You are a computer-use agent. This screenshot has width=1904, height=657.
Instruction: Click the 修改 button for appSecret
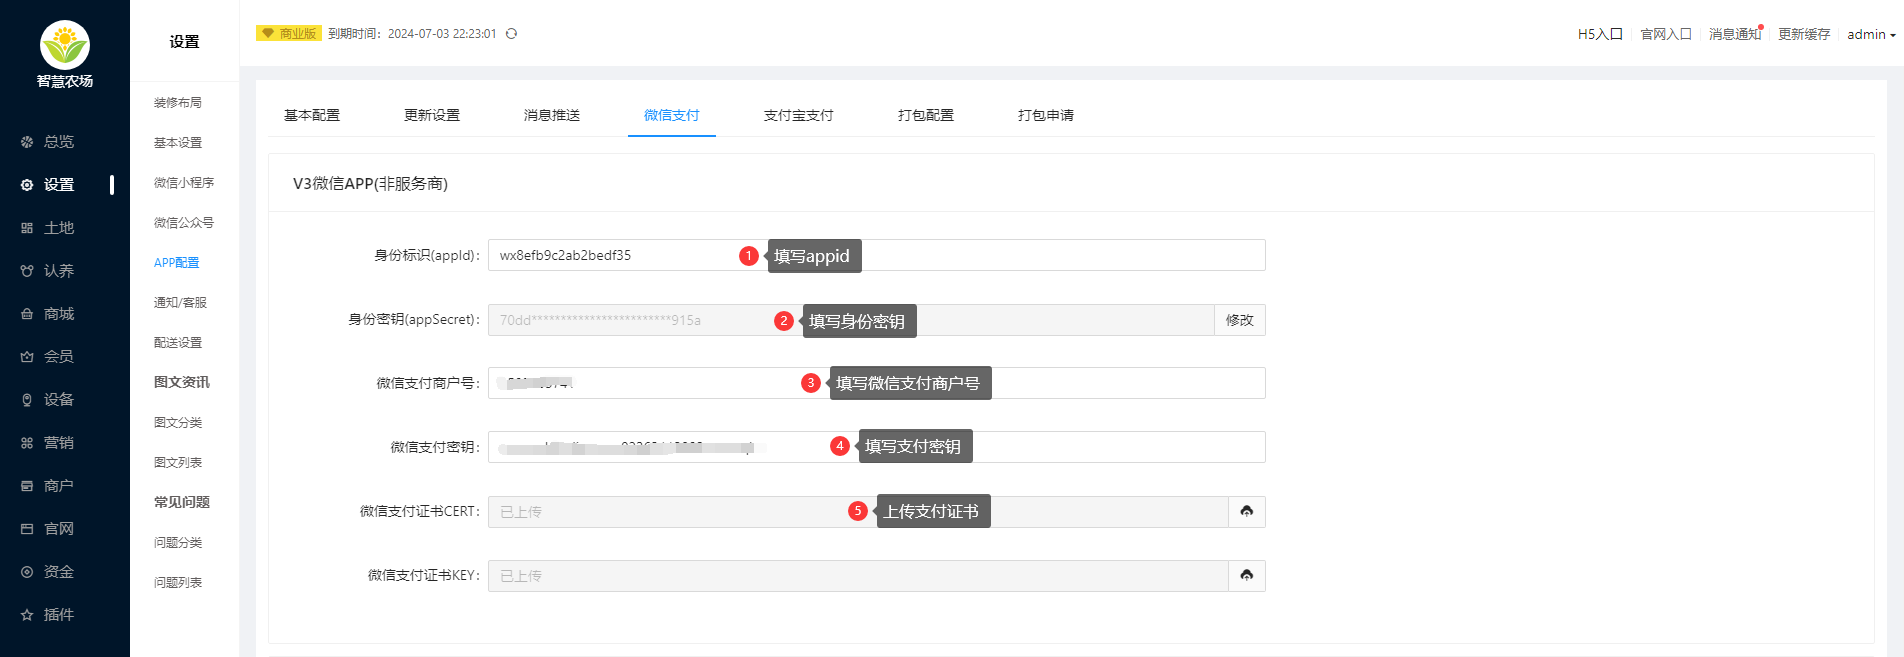[1240, 320]
